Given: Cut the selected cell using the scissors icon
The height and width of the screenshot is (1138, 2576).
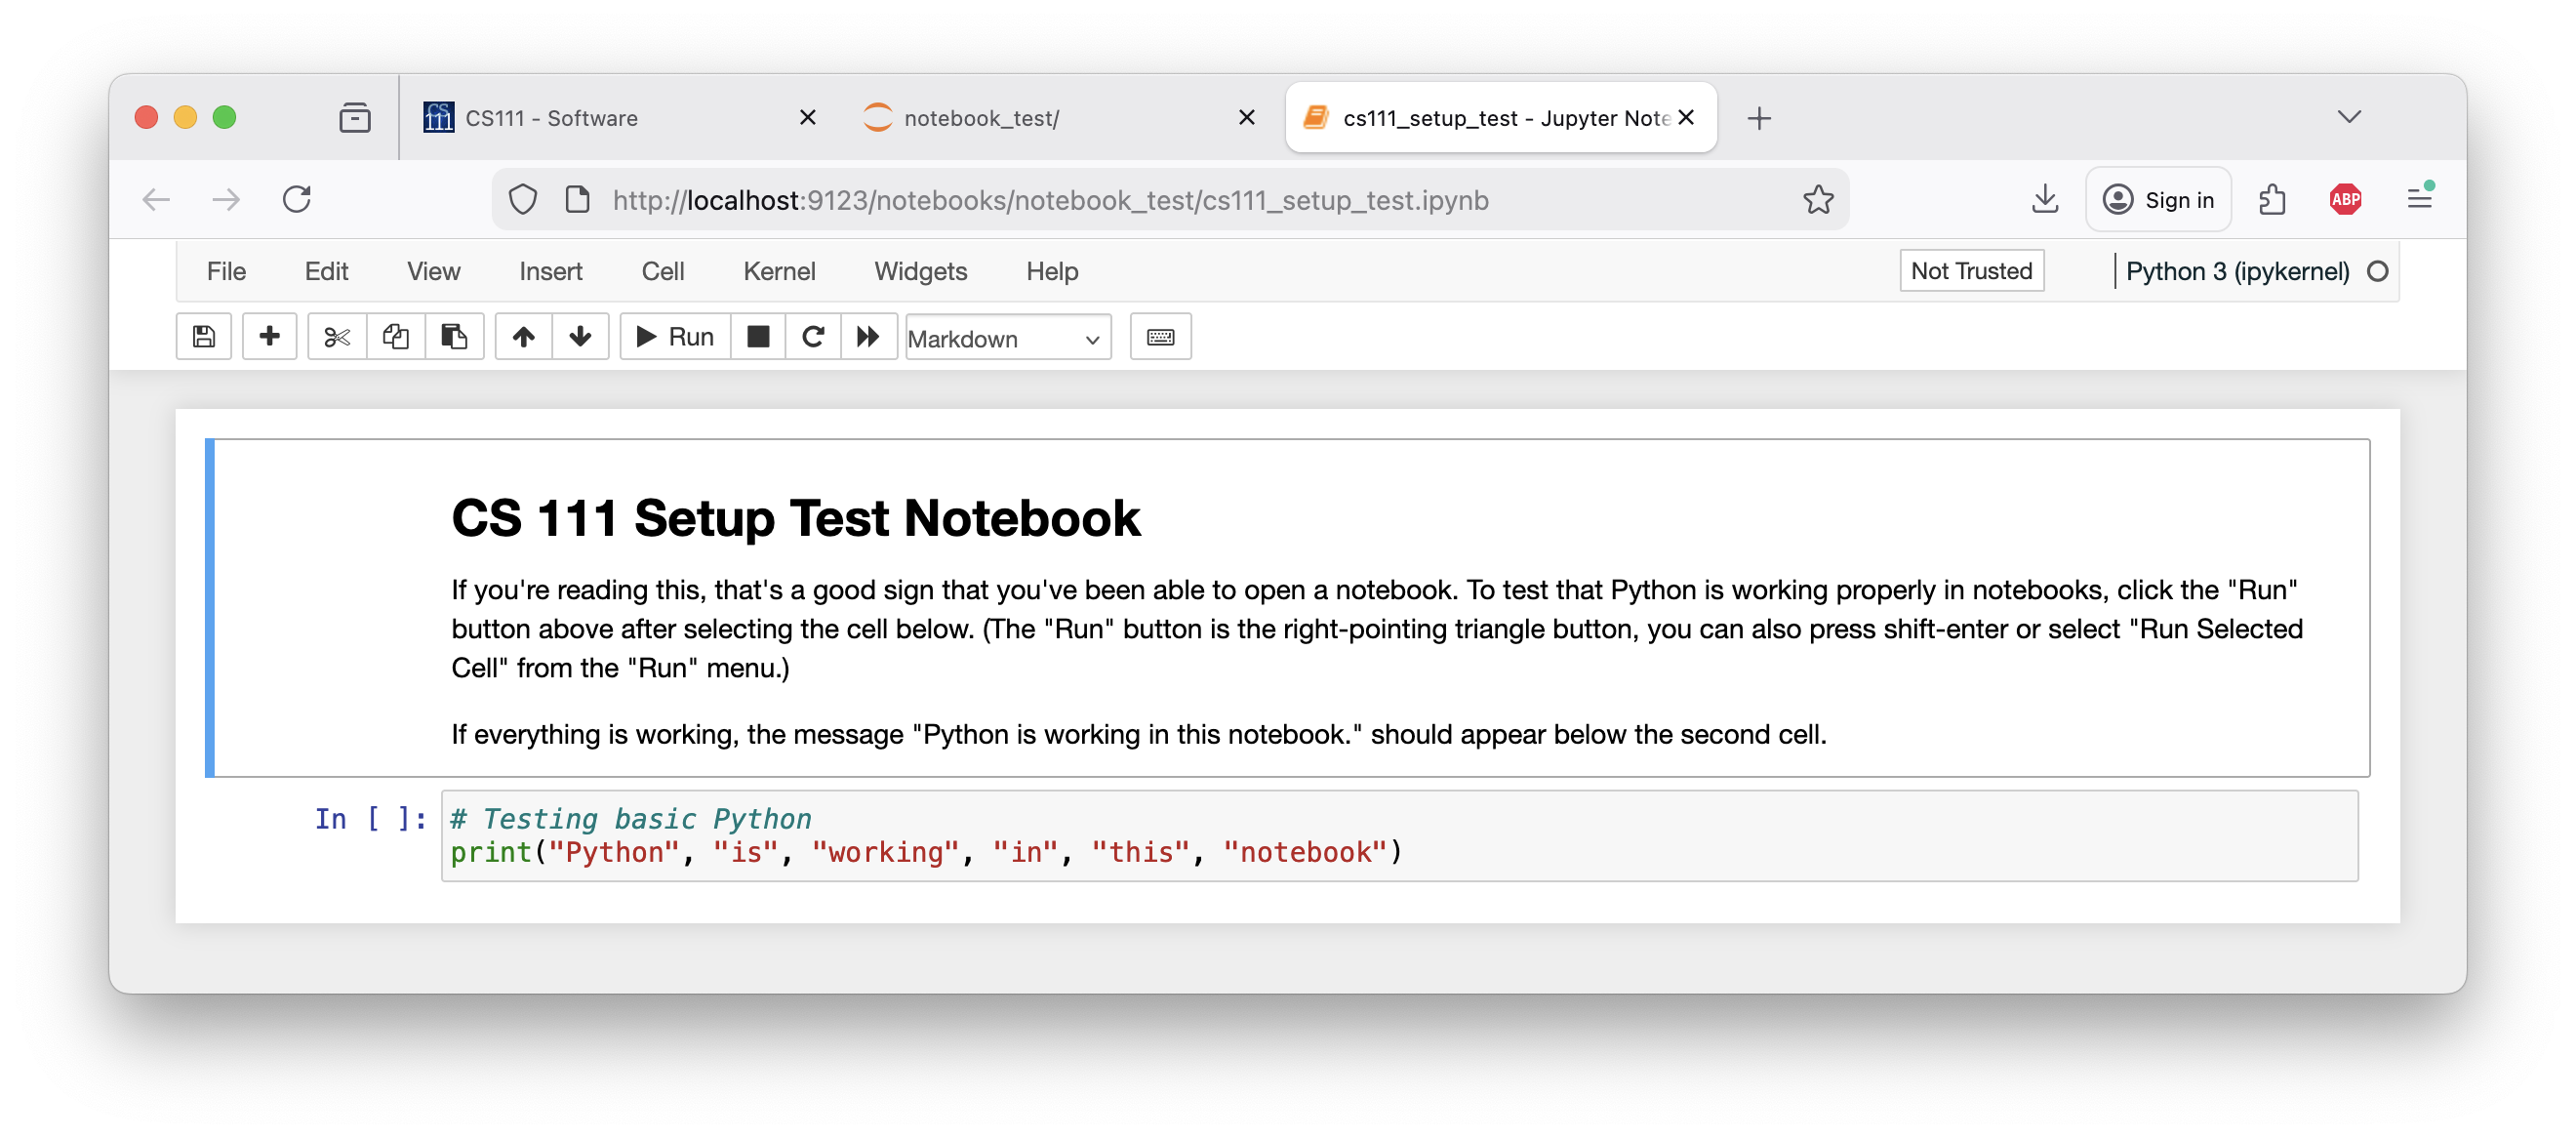Looking at the screenshot, I should tap(336, 337).
